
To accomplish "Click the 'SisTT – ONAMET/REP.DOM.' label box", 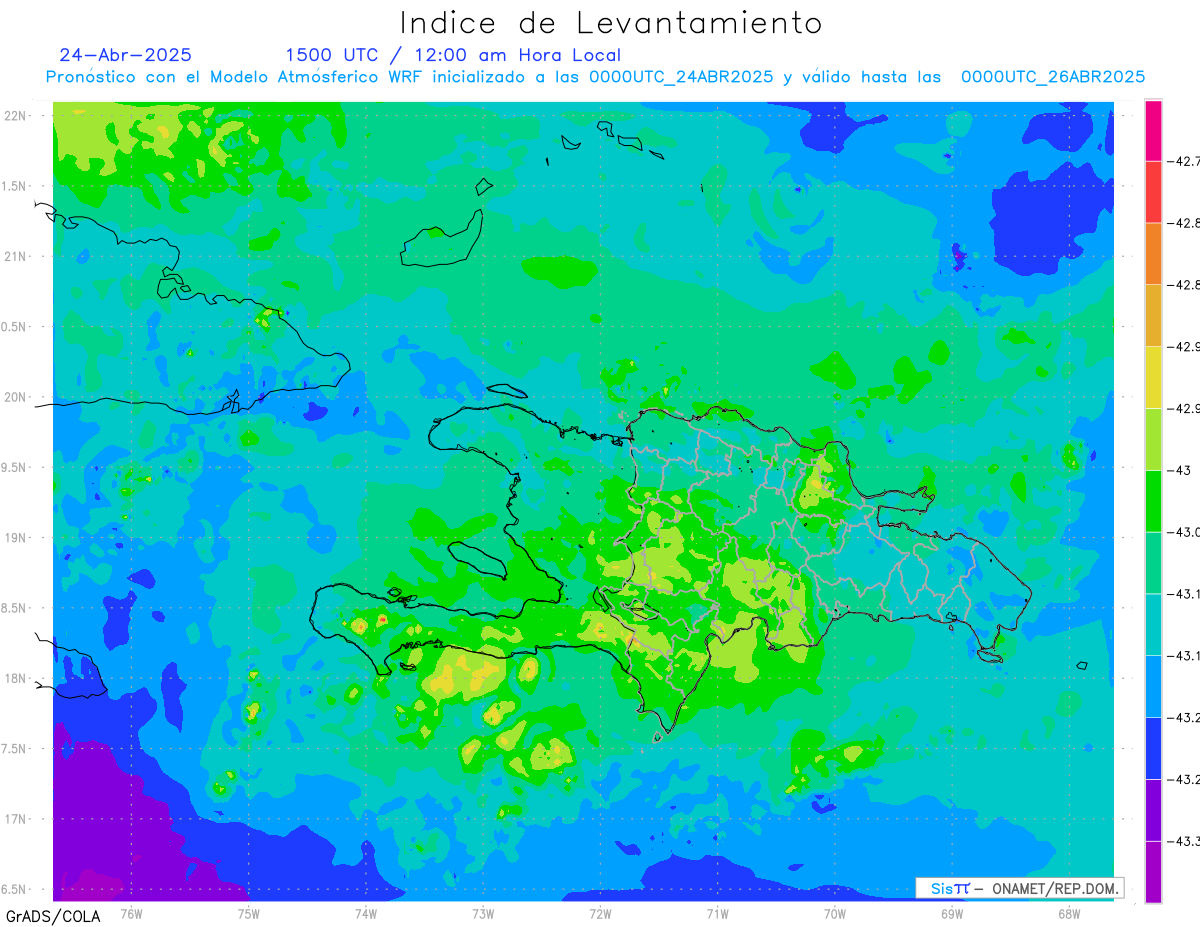I will pyautogui.click(x=1020, y=888).
